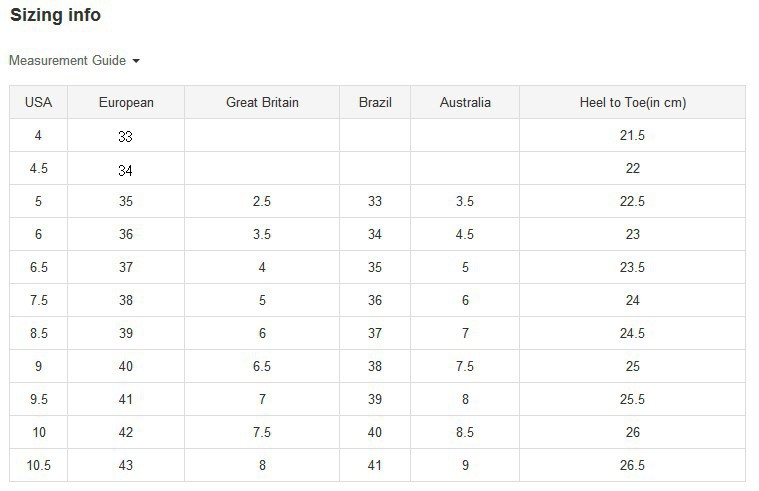759x491 pixels.
Task: Click Heel to Toe 24.5 cell
Action: pos(632,334)
